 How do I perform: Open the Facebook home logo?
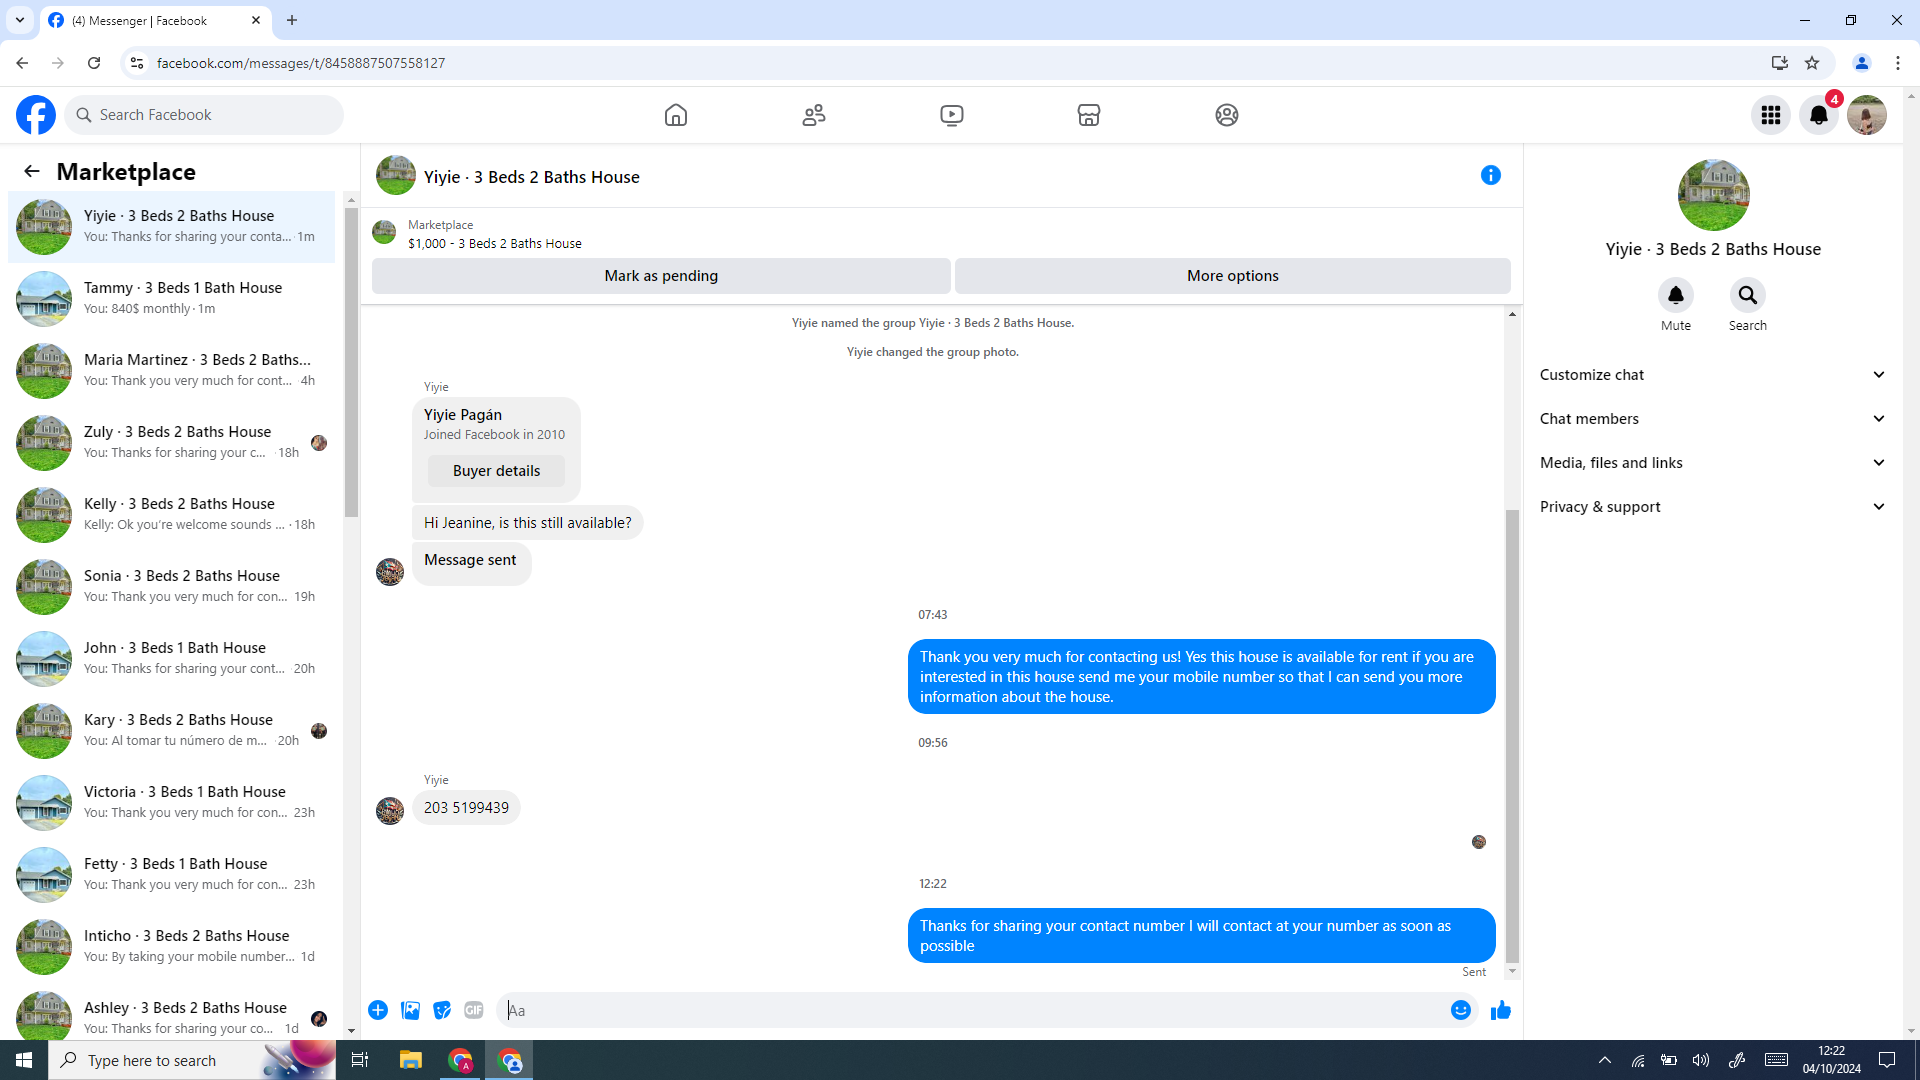(36, 115)
